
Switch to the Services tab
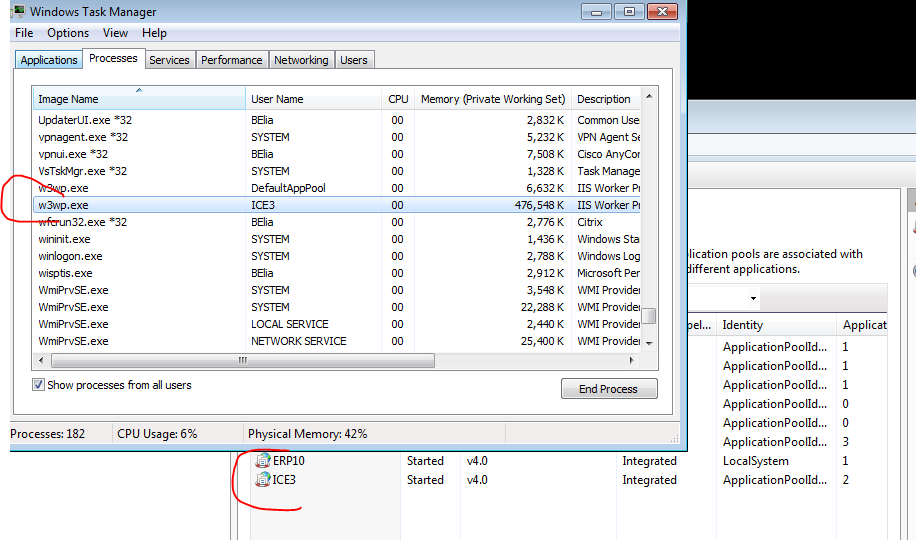tap(169, 60)
